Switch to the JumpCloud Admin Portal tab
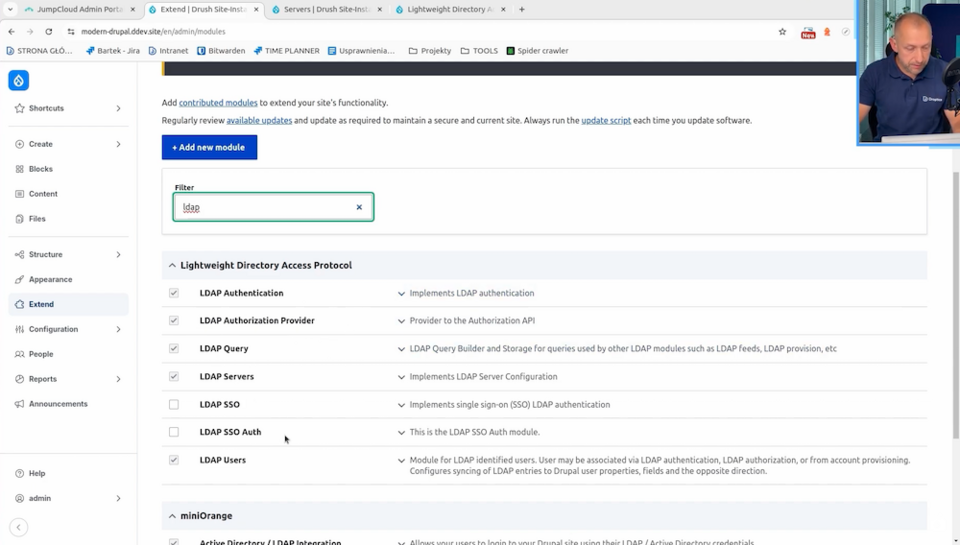 click(80, 9)
